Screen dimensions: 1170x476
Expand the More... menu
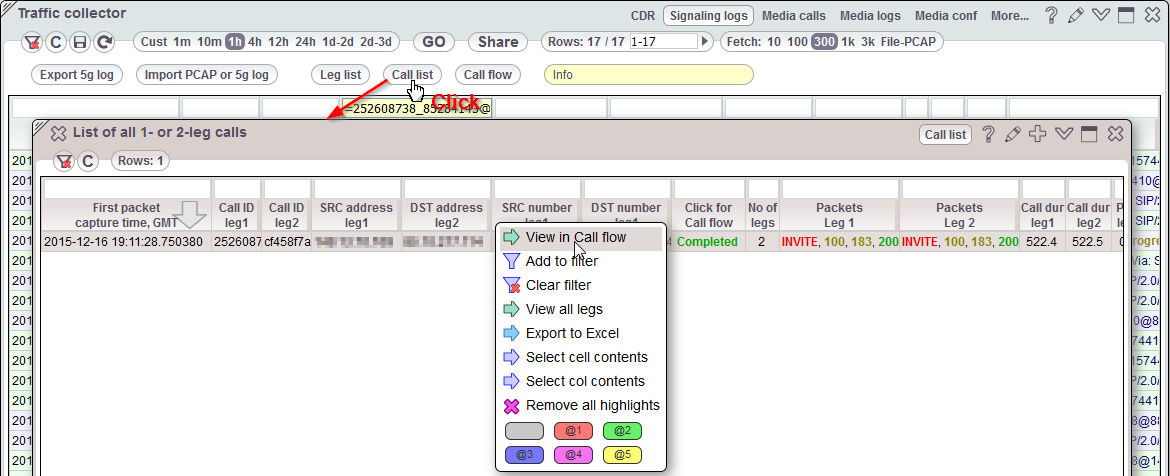point(1009,15)
